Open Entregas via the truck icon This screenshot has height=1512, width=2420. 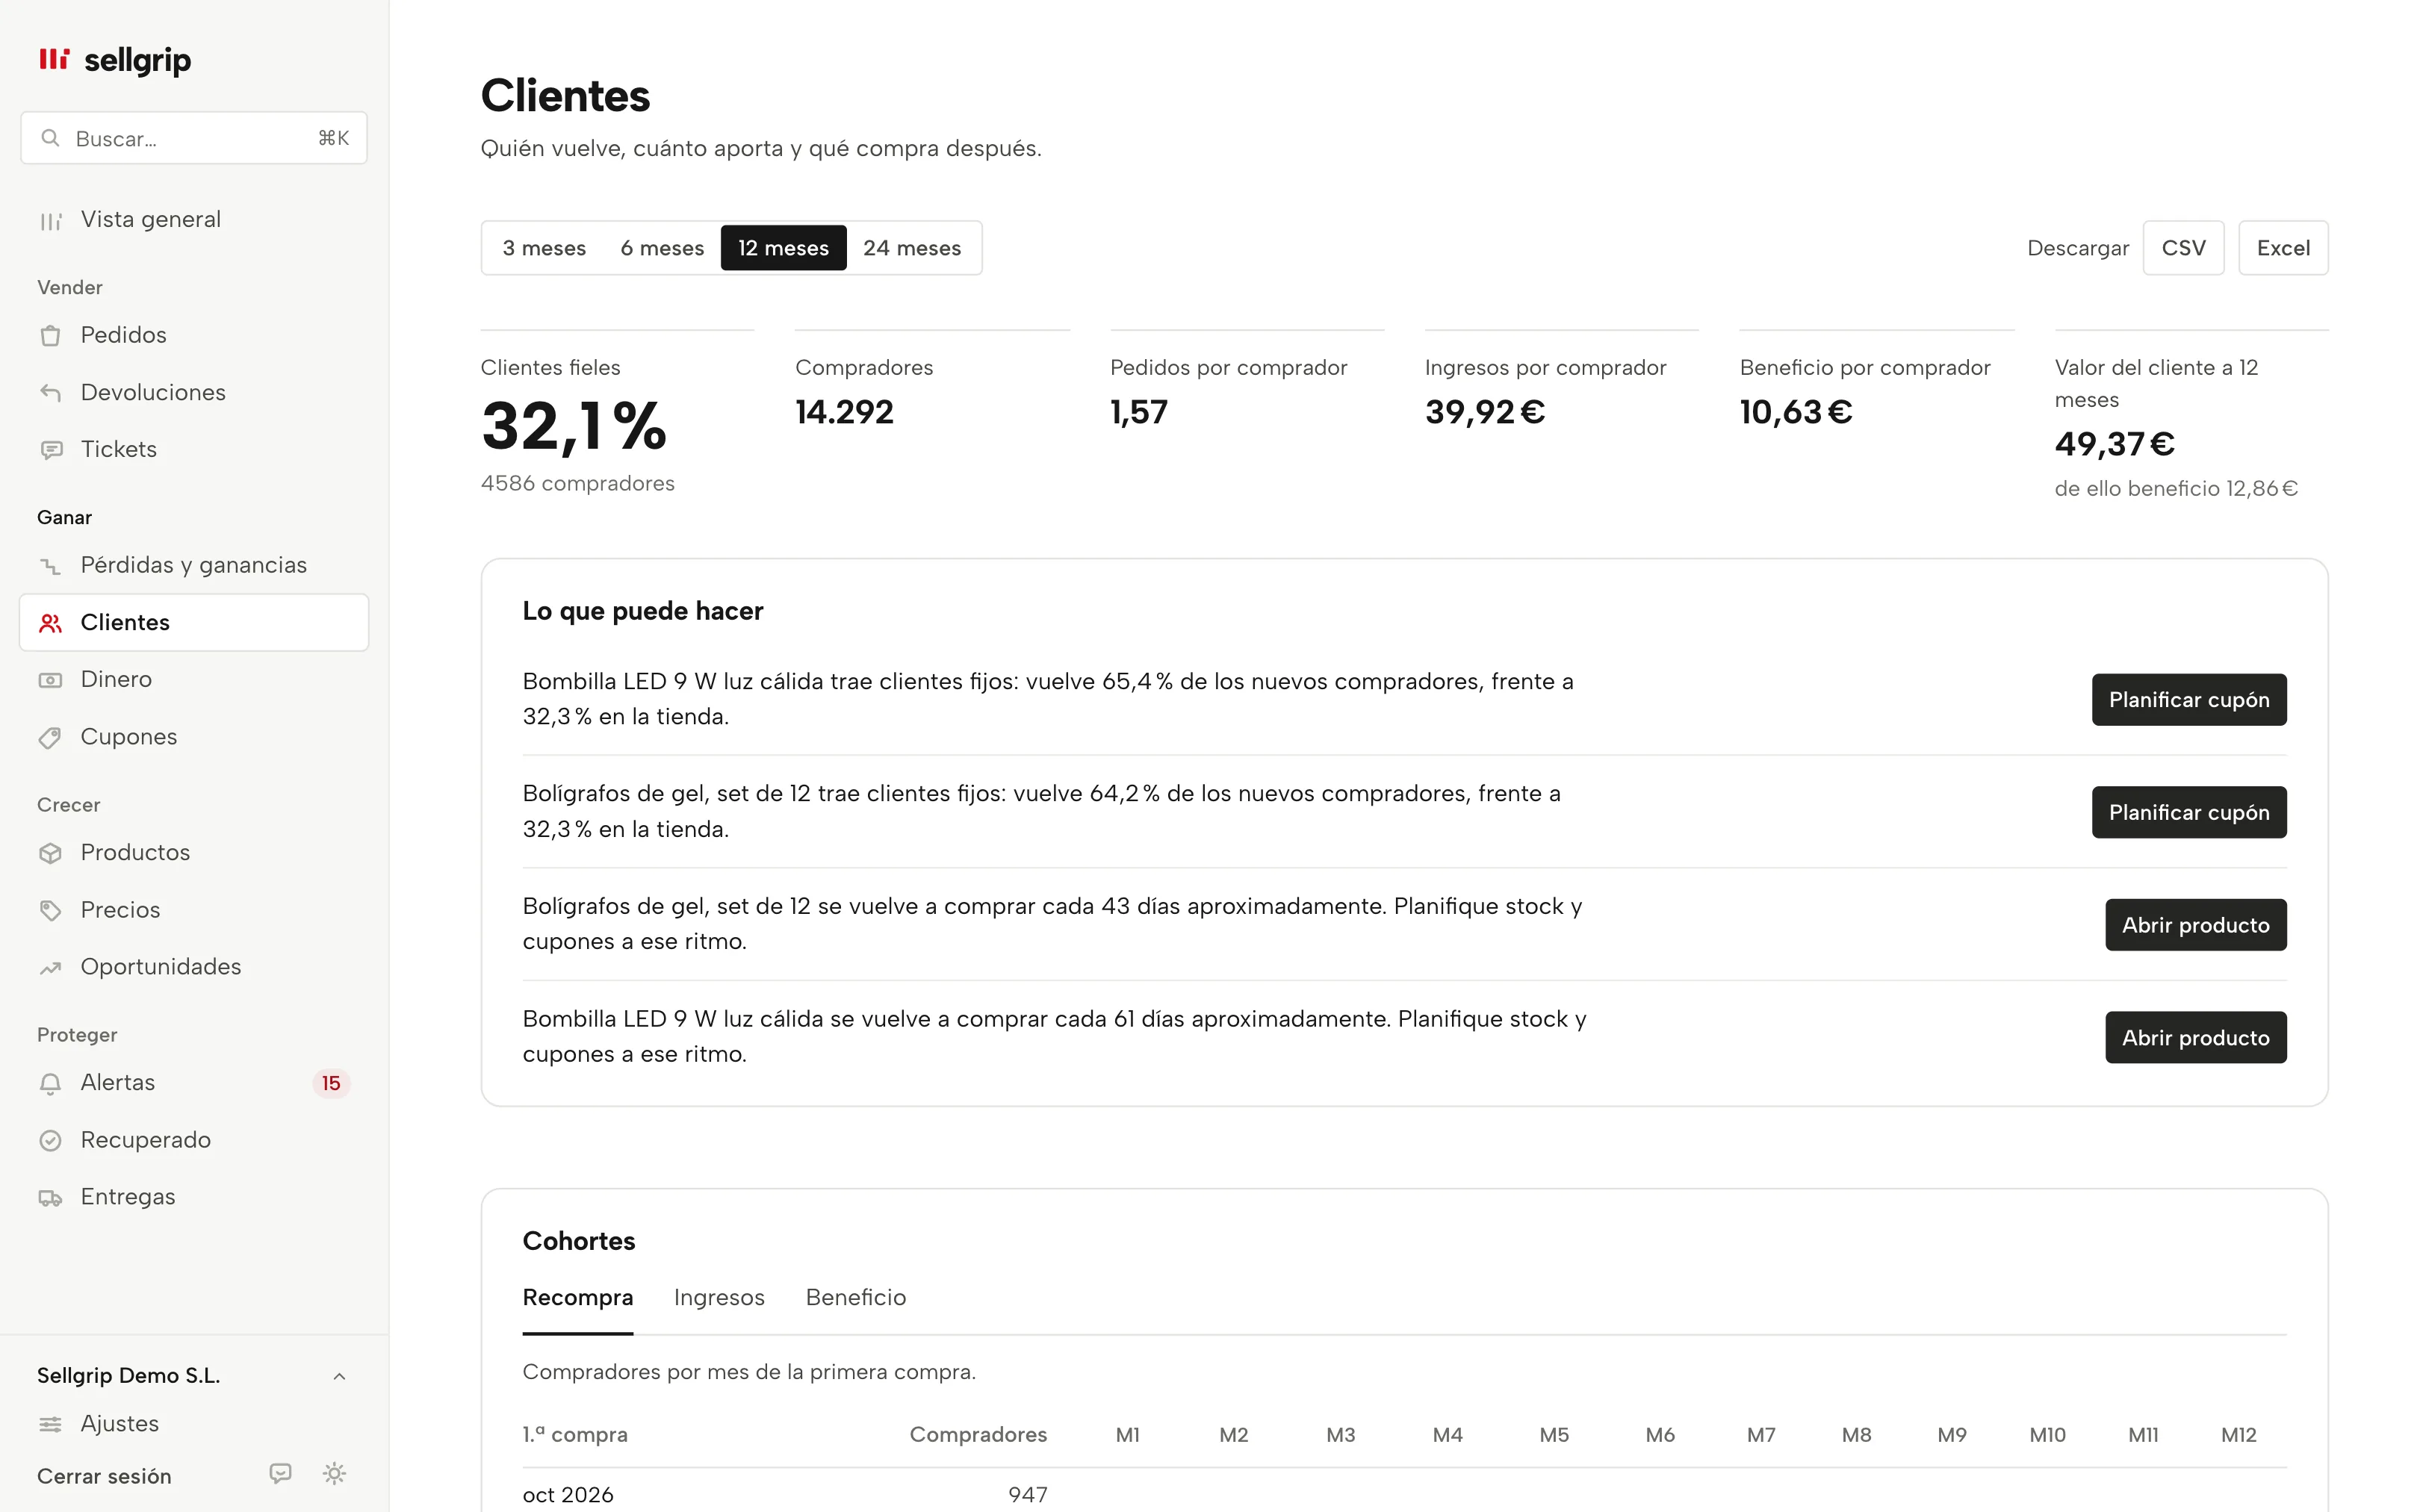click(50, 1197)
